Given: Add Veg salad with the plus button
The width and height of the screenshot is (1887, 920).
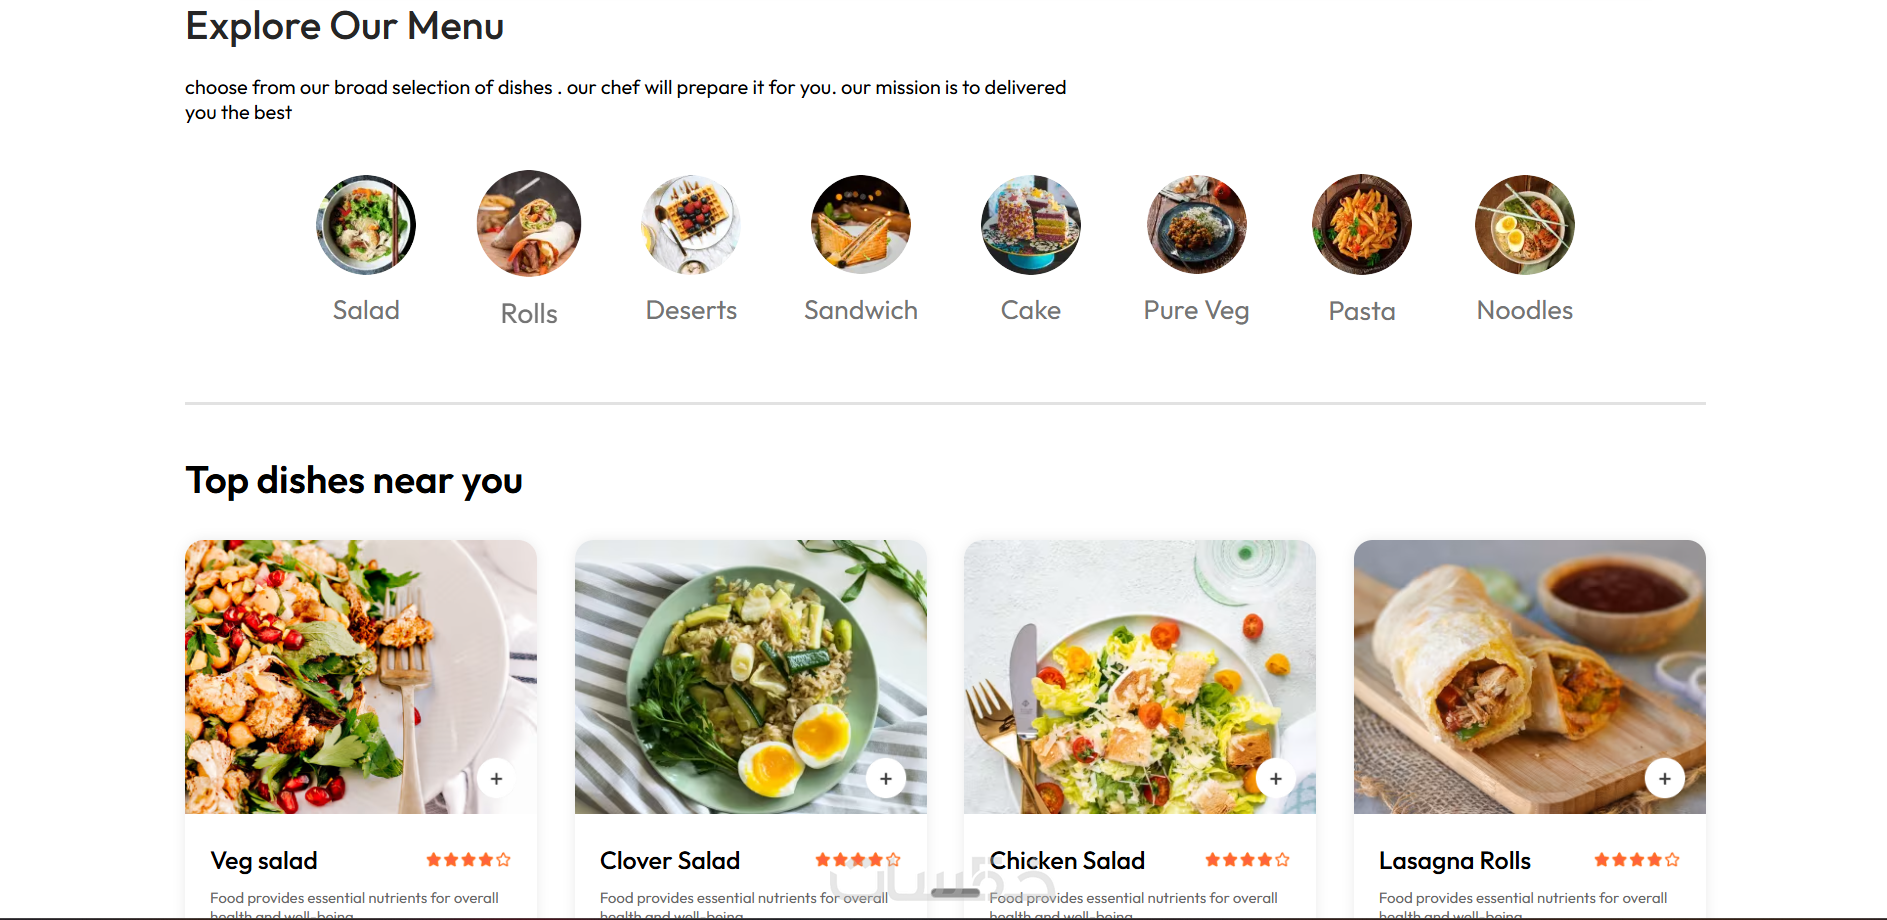Looking at the screenshot, I should pos(496,778).
